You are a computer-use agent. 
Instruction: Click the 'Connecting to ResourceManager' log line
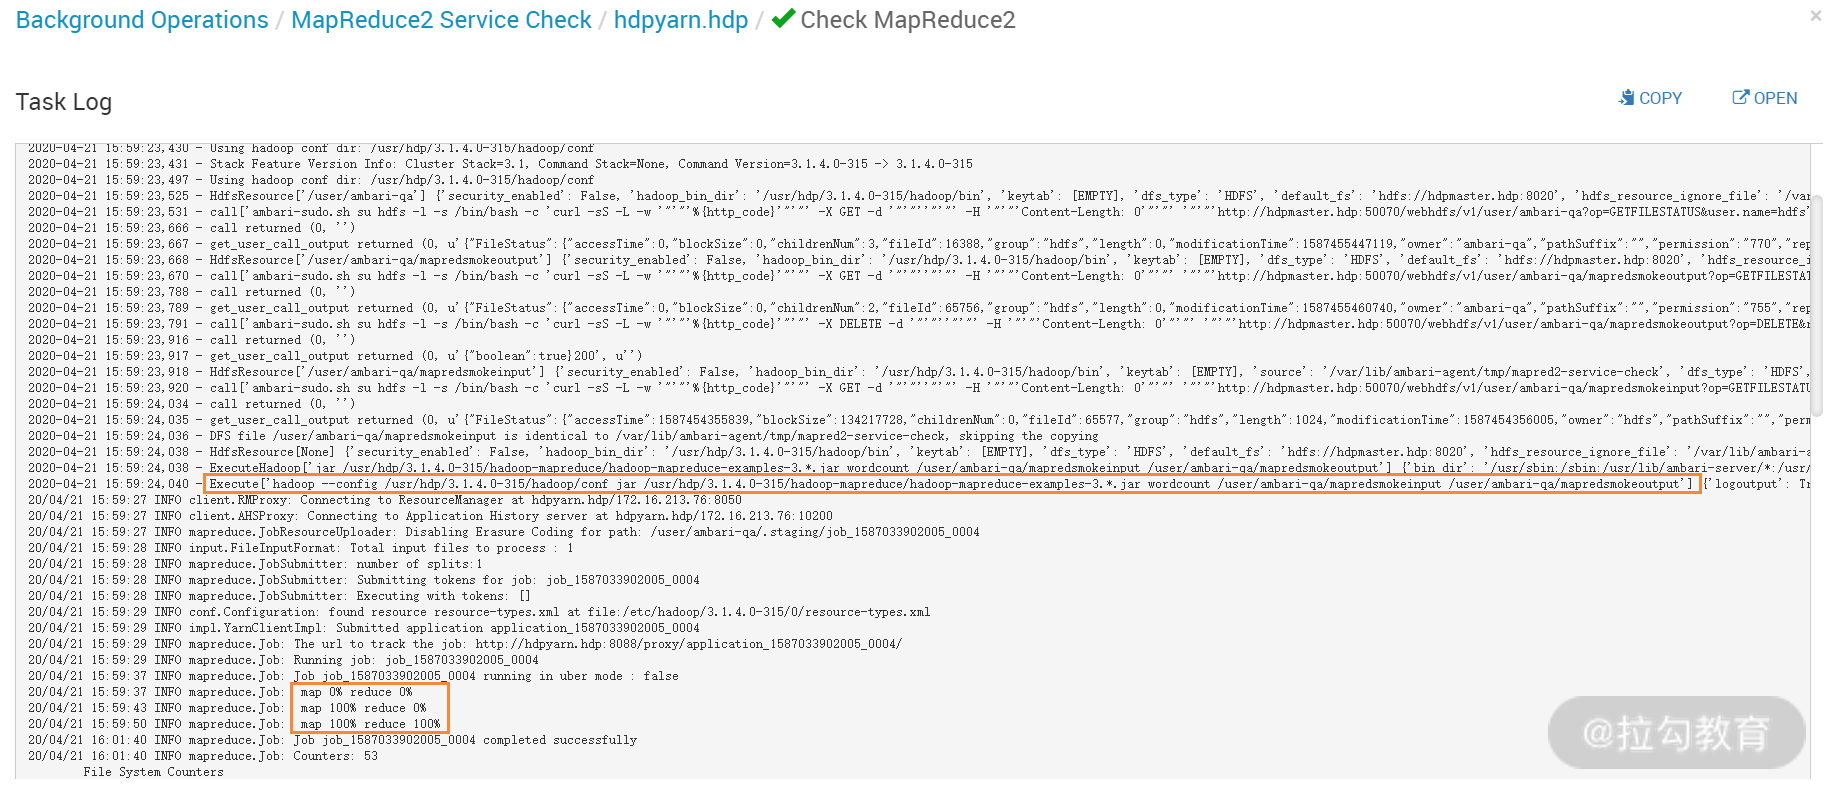point(385,500)
